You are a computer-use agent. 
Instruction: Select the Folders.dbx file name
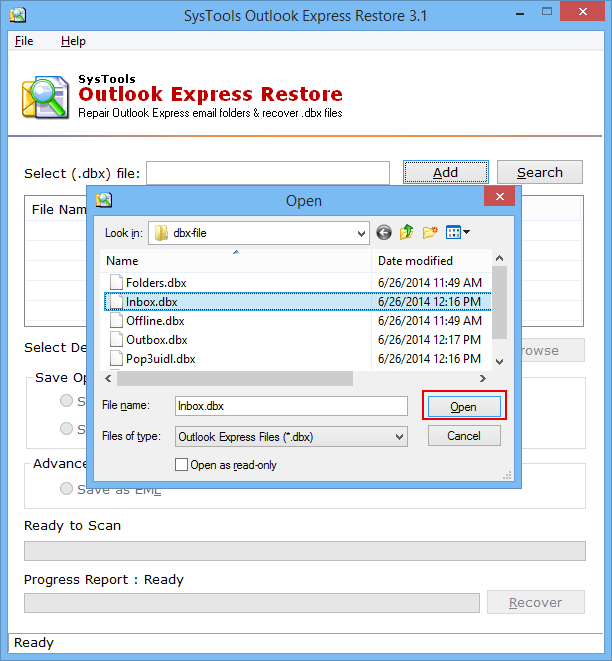point(156,282)
